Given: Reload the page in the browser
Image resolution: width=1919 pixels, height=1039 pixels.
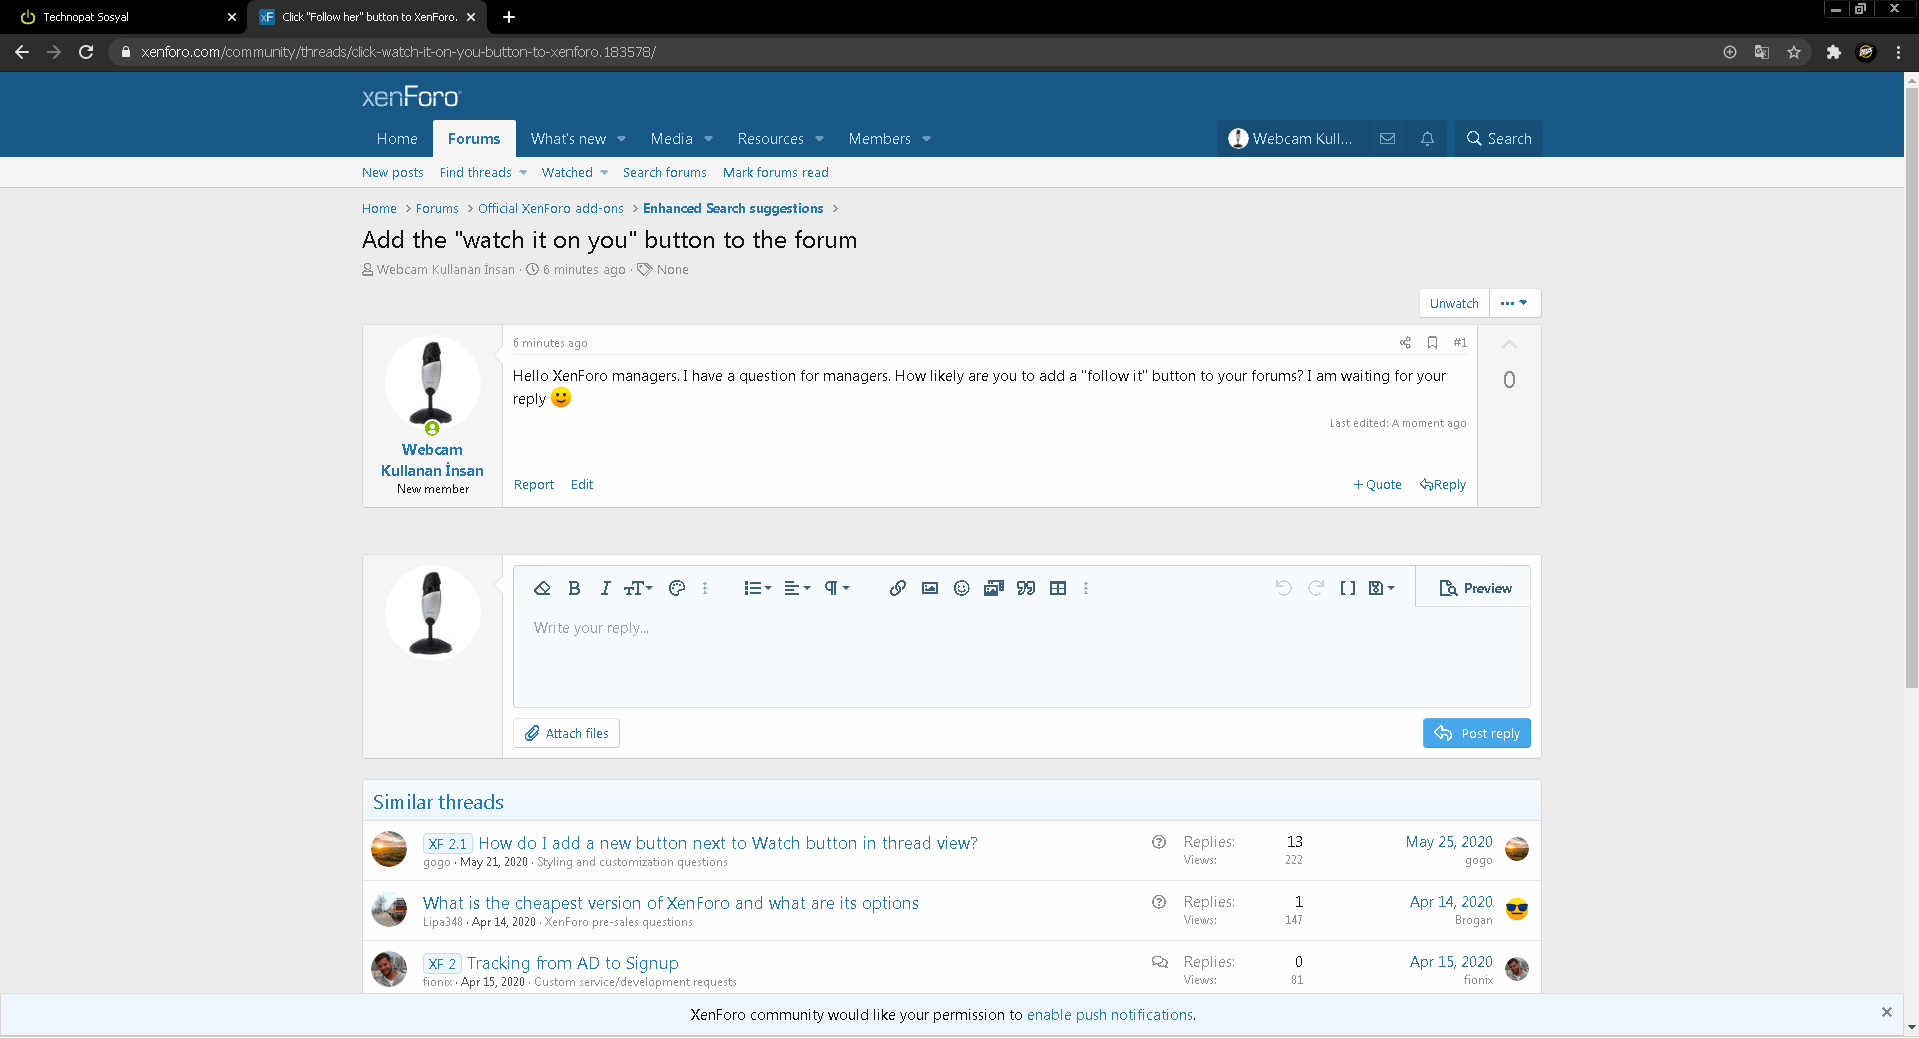Looking at the screenshot, I should (86, 52).
